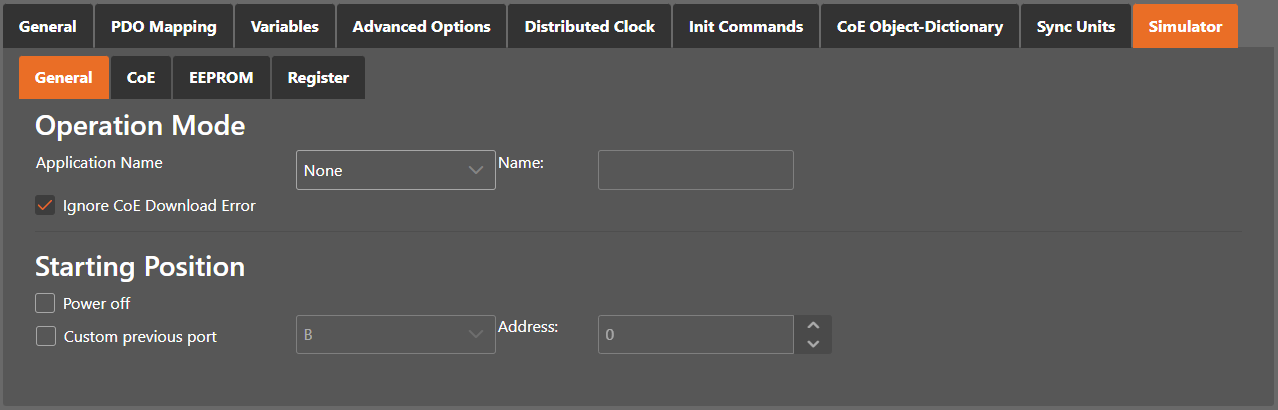Expand the Application Name dropdown
Viewport: 1278px width, 410px height.
[395, 170]
